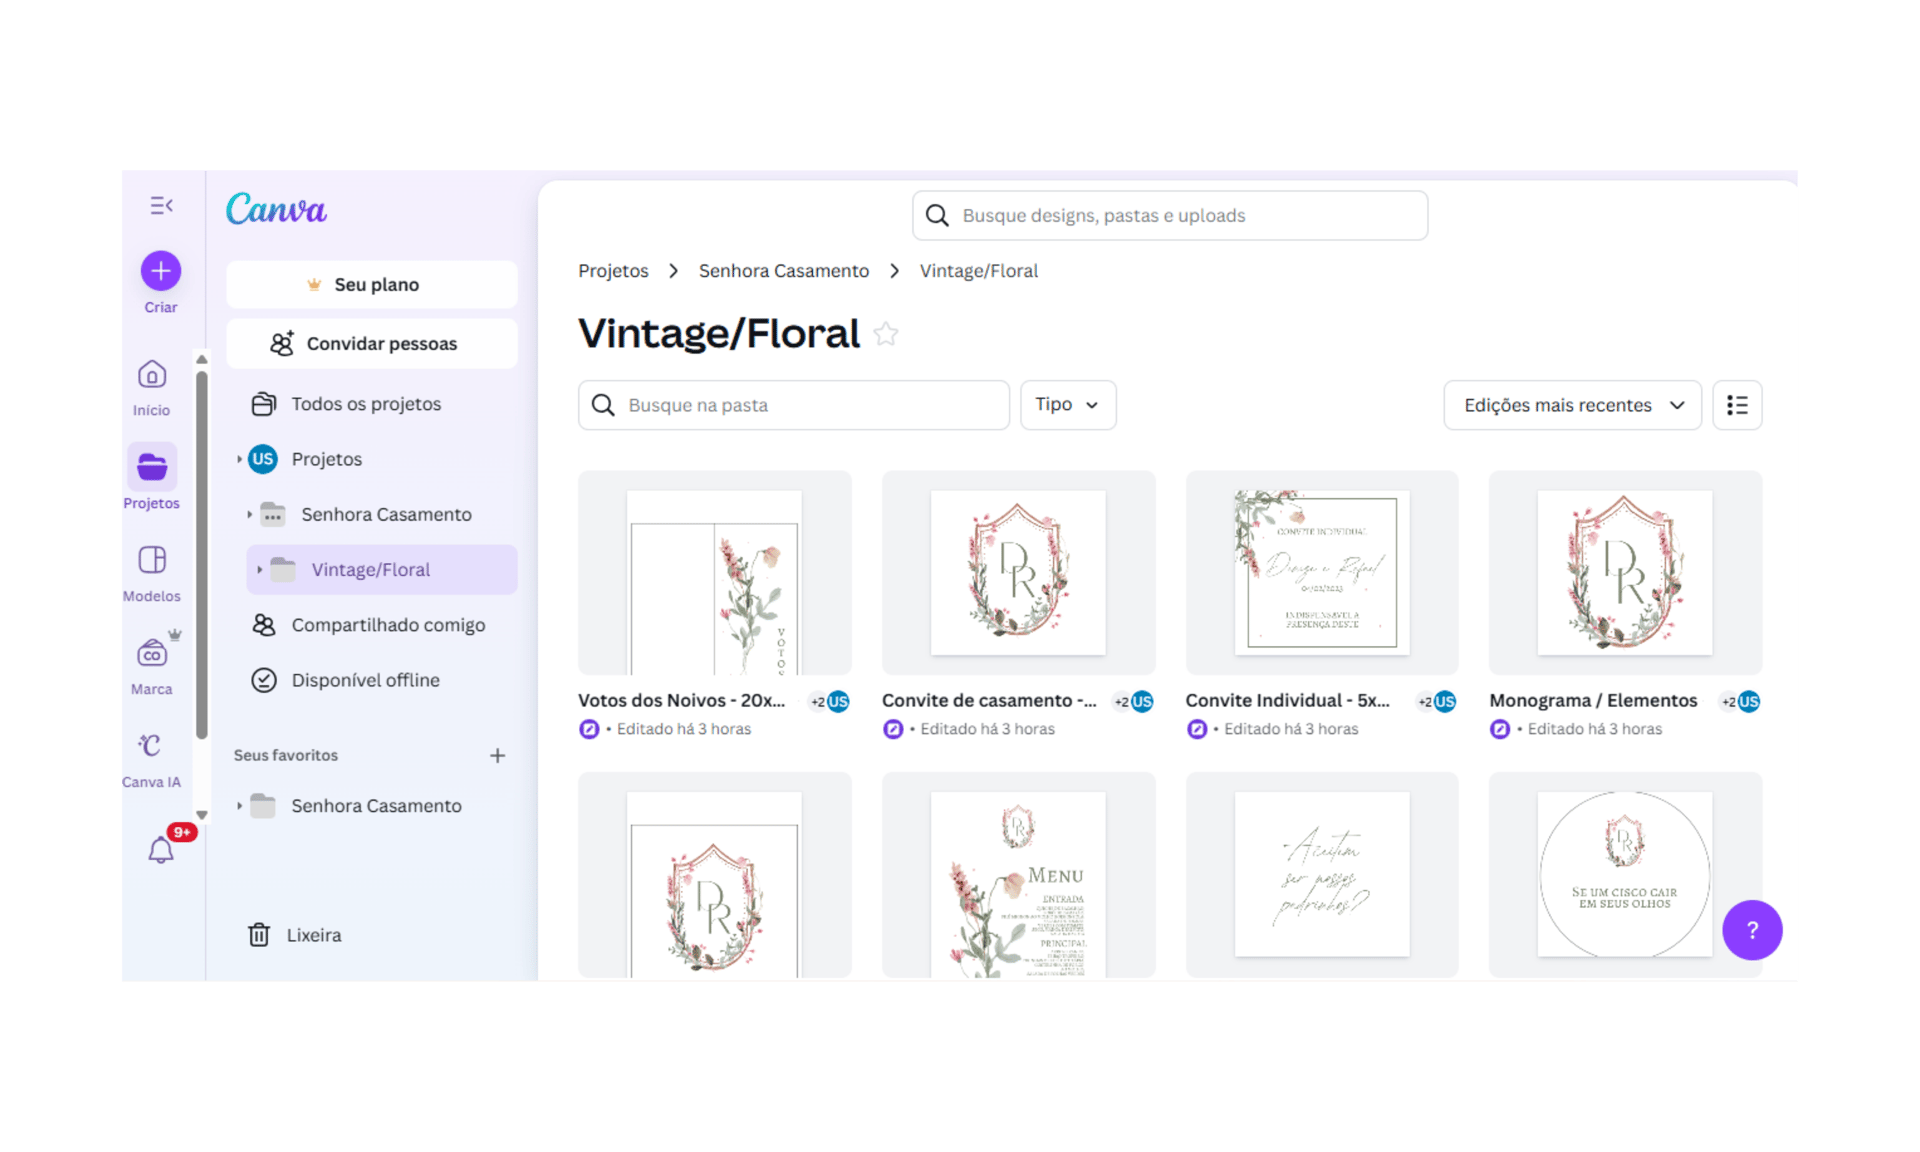The height and width of the screenshot is (1152, 1920).
Task: Collapse the sidebar menu icon
Action: (x=161, y=206)
